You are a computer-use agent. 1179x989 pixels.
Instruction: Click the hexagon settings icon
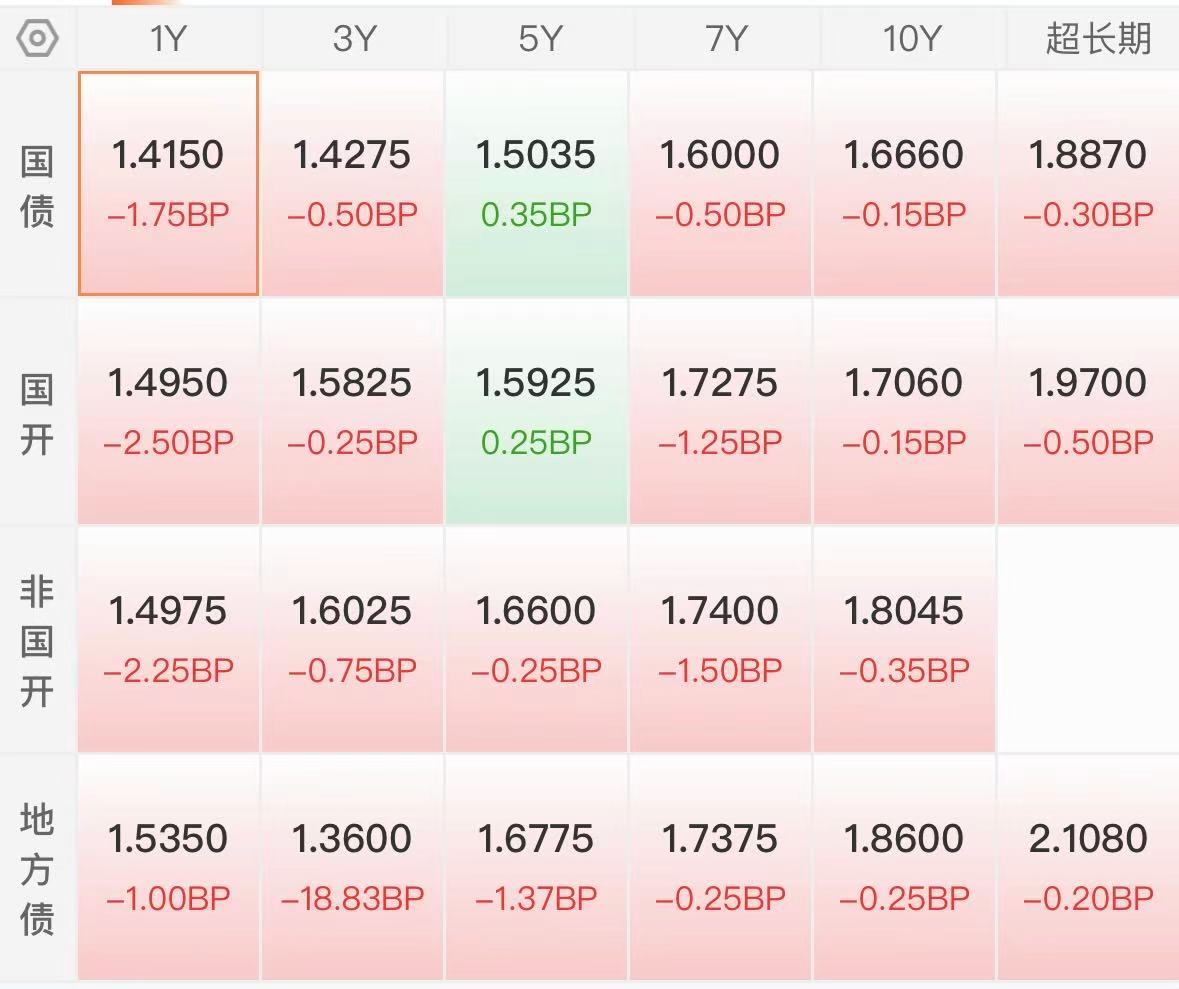click(x=38, y=39)
